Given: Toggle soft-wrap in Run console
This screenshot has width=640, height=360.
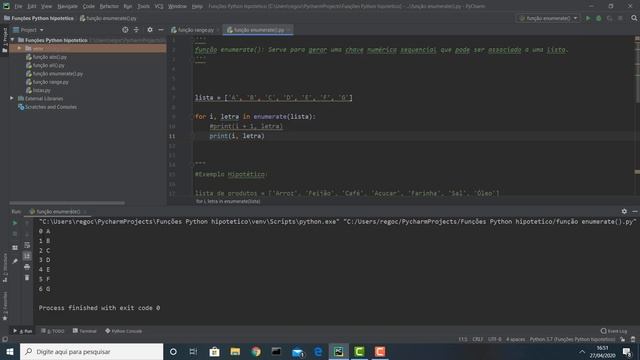Looking at the screenshot, I should [27, 245].
